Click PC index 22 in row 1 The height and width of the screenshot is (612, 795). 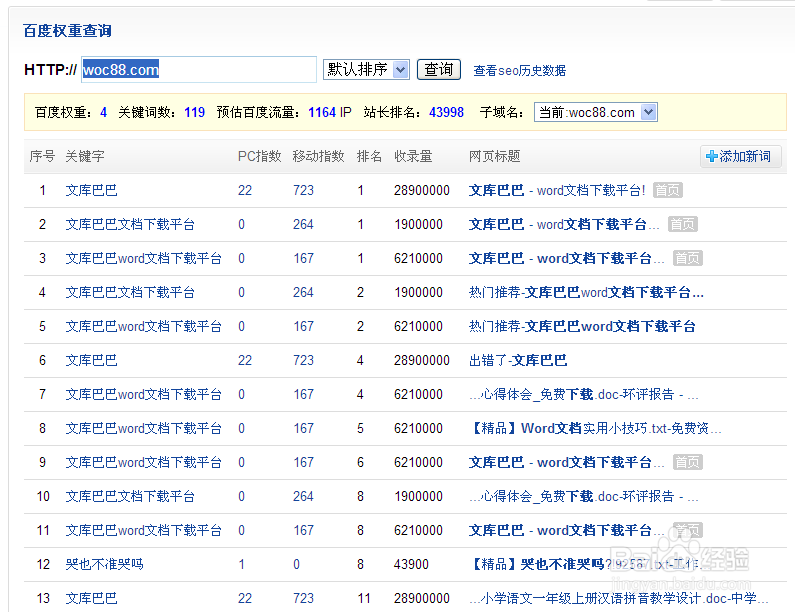[245, 190]
